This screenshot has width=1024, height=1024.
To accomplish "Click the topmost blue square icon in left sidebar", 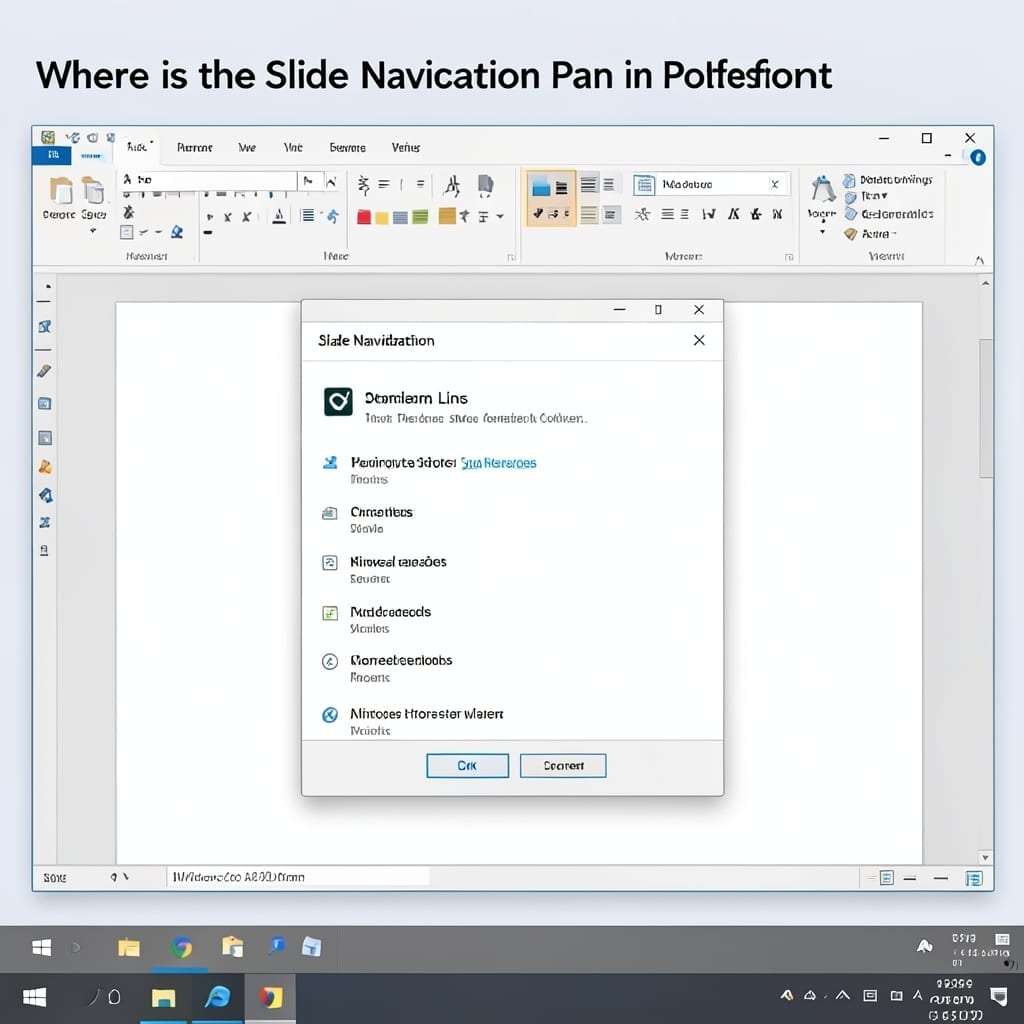I will pos(44,327).
